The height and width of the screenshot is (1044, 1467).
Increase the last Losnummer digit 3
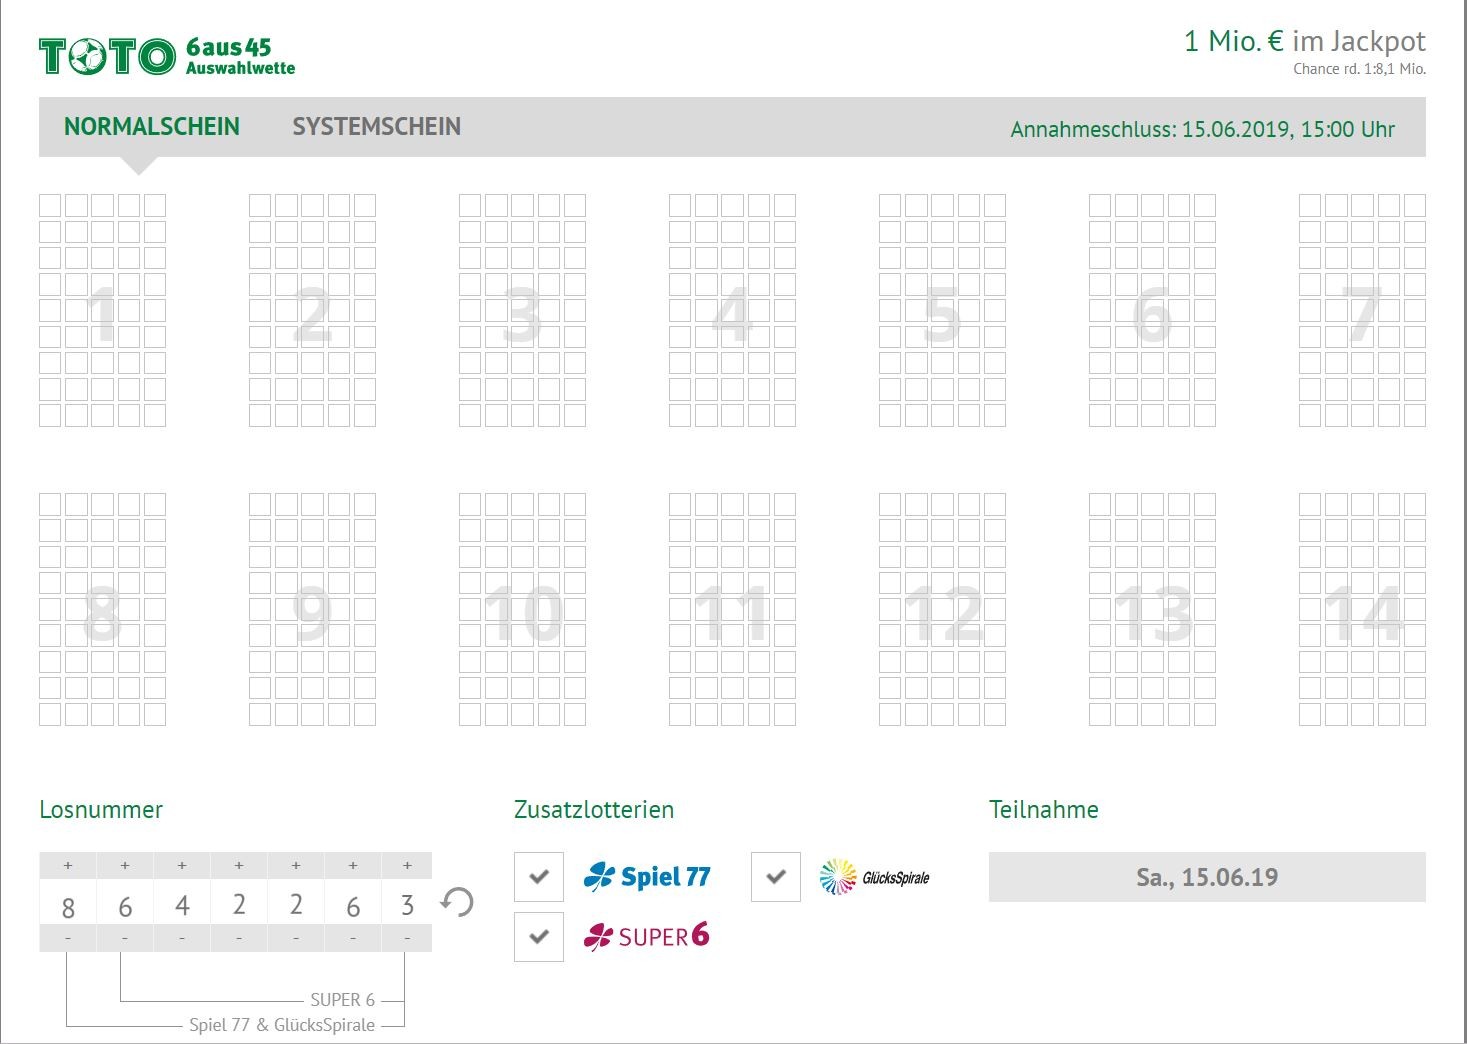[x=407, y=865]
